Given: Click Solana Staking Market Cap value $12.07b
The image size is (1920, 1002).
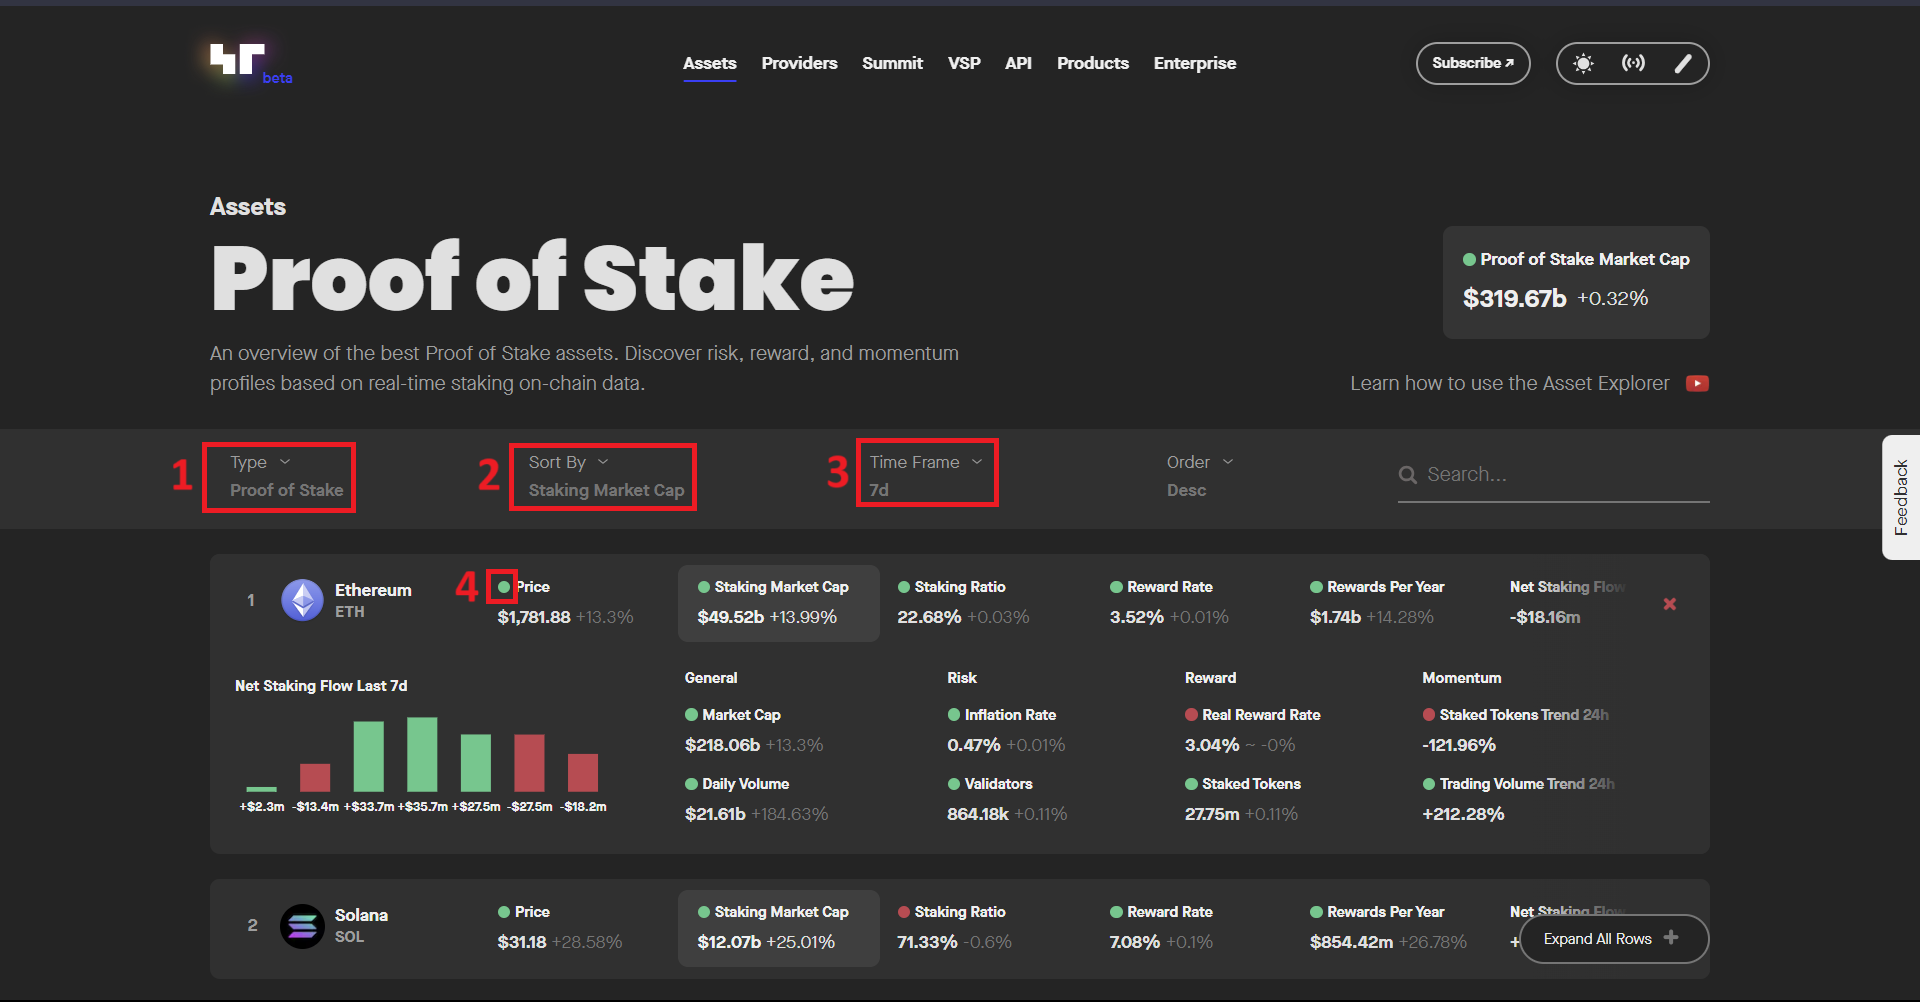Looking at the screenshot, I should click(729, 942).
